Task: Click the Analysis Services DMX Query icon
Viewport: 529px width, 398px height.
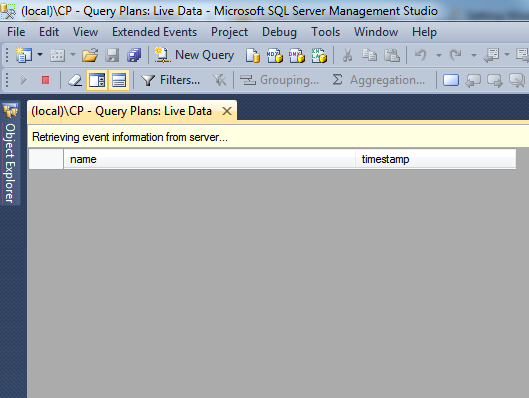Action: click(x=297, y=55)
